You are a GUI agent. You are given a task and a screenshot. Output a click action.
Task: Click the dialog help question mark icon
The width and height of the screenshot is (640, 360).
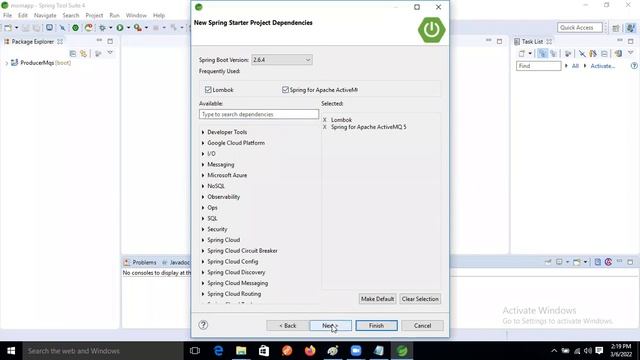(x=203, y=325)
